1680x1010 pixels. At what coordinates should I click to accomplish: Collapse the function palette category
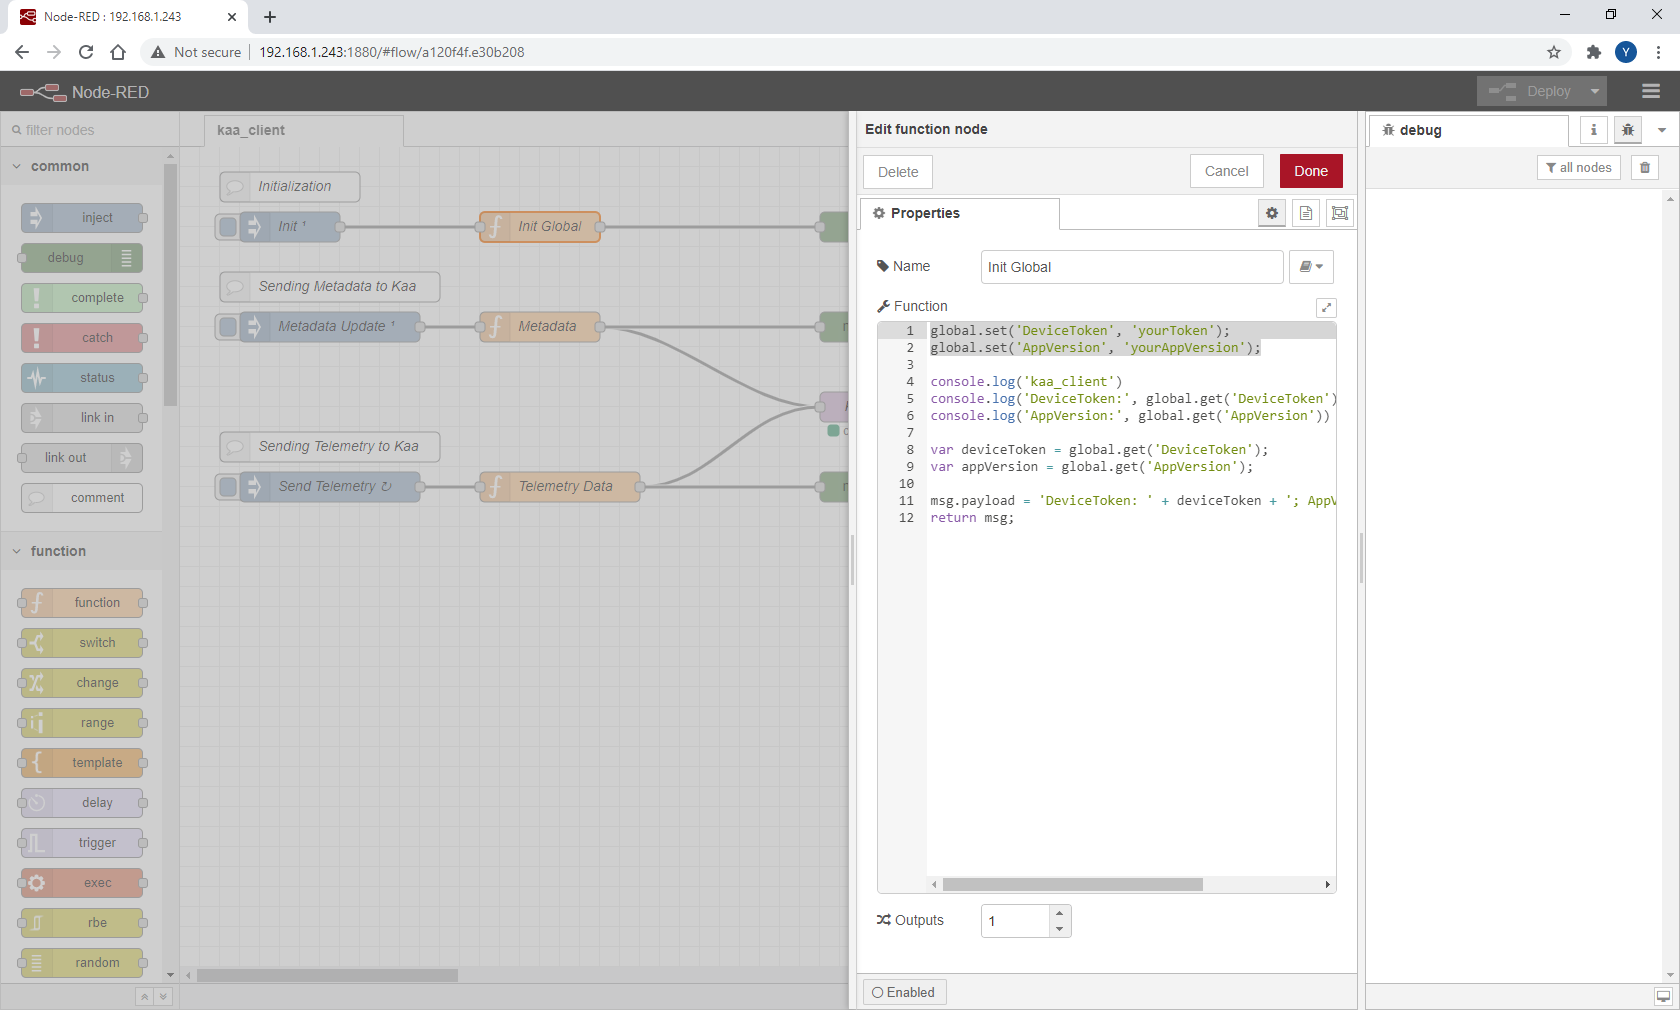pyautogui.click(x=81, y=551)
